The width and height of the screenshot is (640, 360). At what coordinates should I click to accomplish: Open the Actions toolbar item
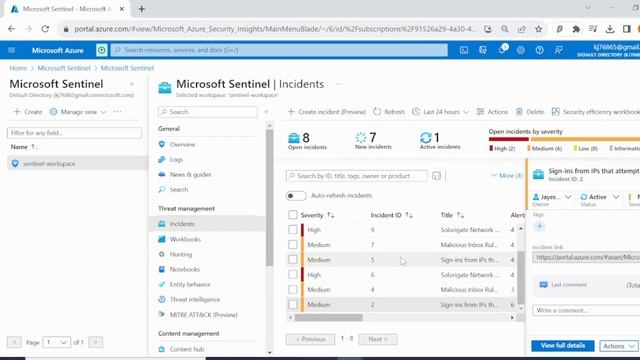(492, 112)
